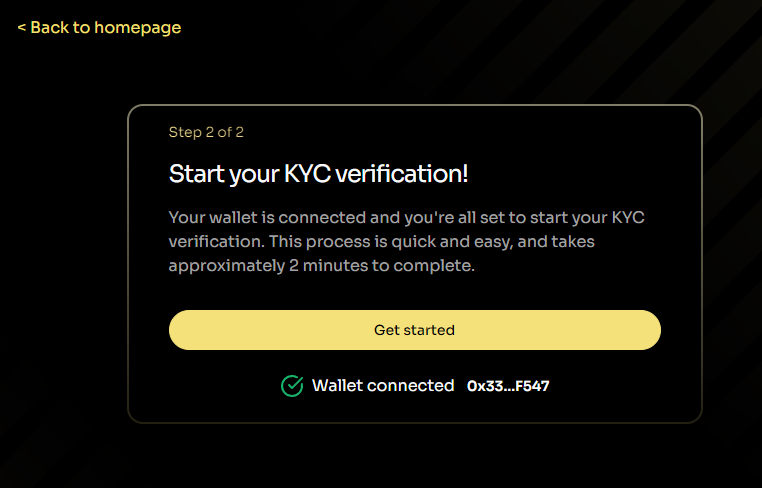Click the word Wallet beside the checkmark
The height and width of the screenshot is (488, 762).
[338, 385]
